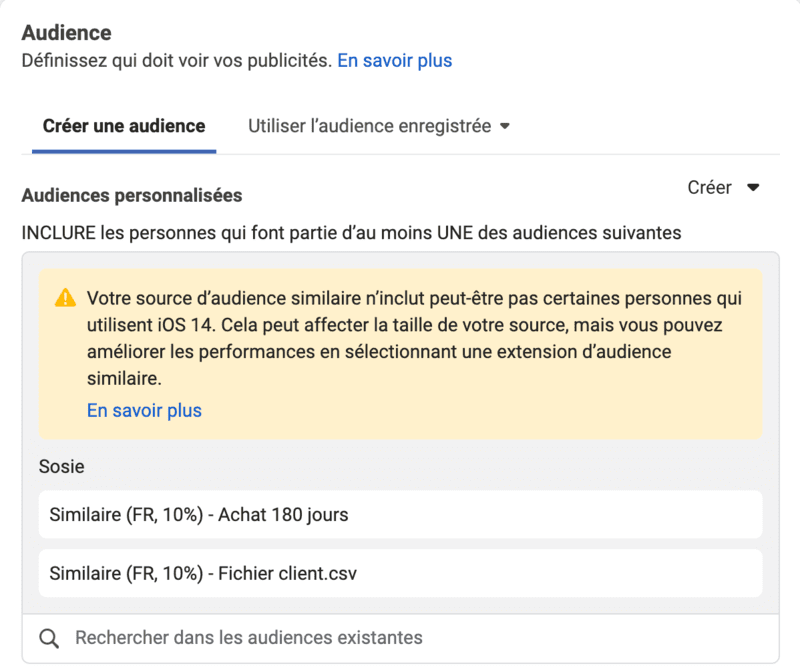The height and width of the screenshot is (672, 800).
Task: Select Similaire (FR, 10%) - Fichier client.csv
Action: pyautogui.click(x=401, y=574)
